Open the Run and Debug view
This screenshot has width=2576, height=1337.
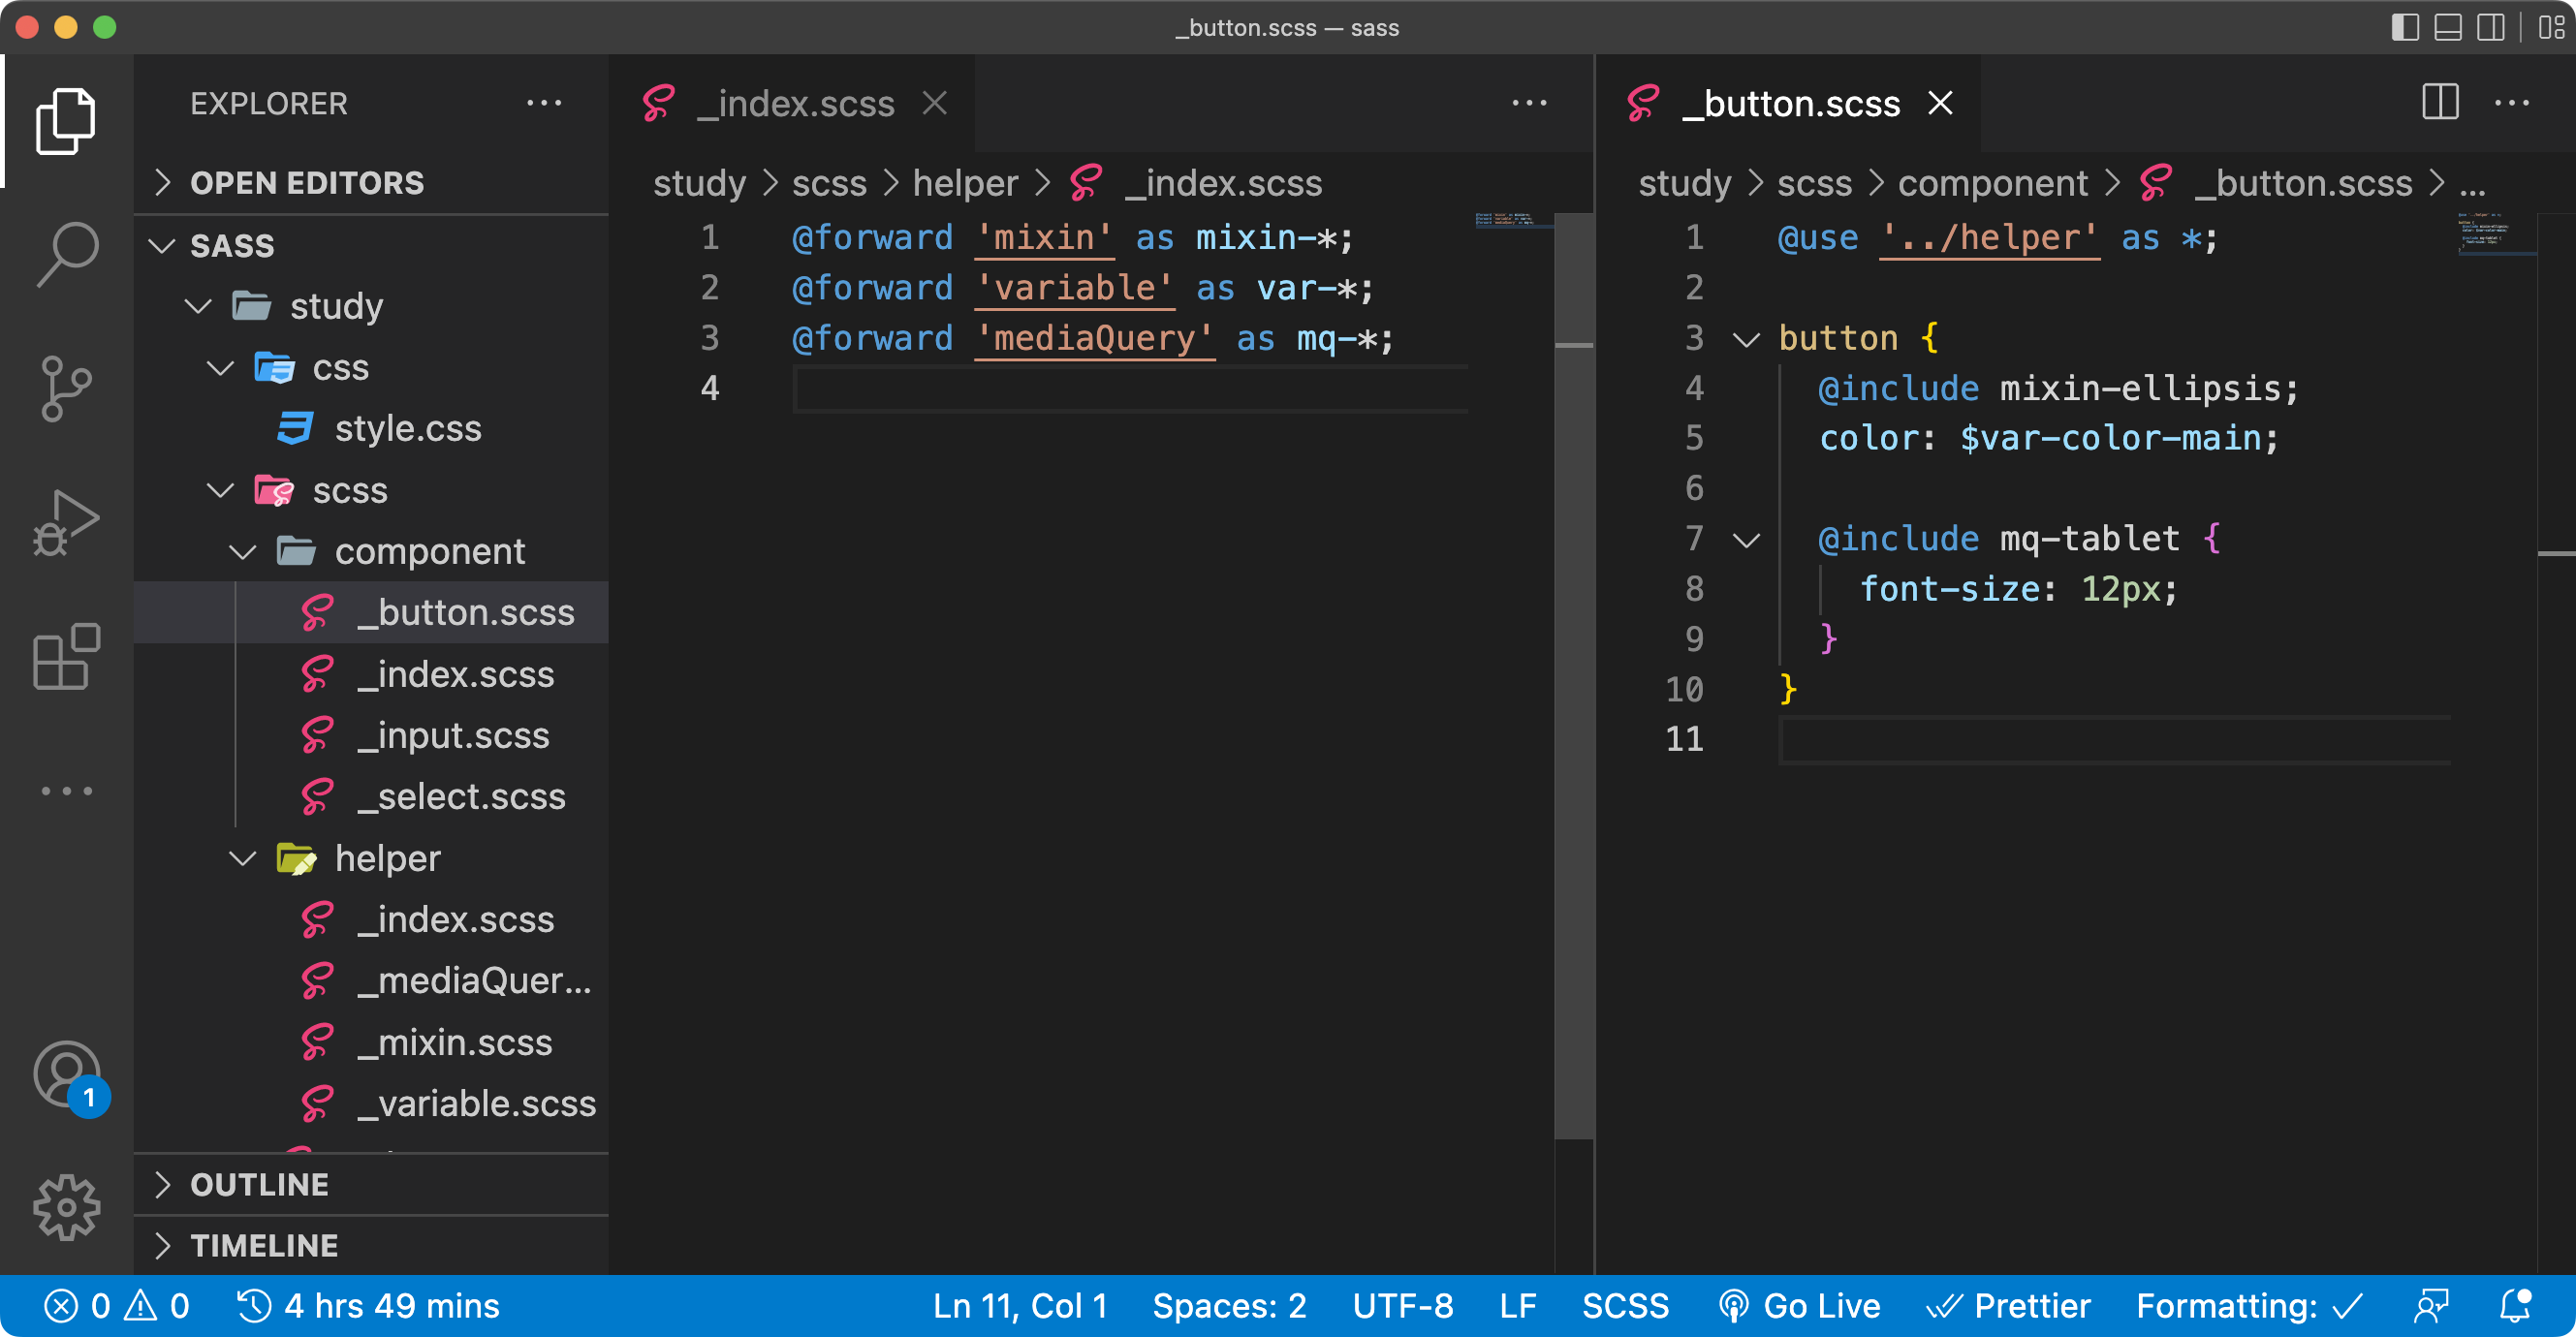(66, 522)
